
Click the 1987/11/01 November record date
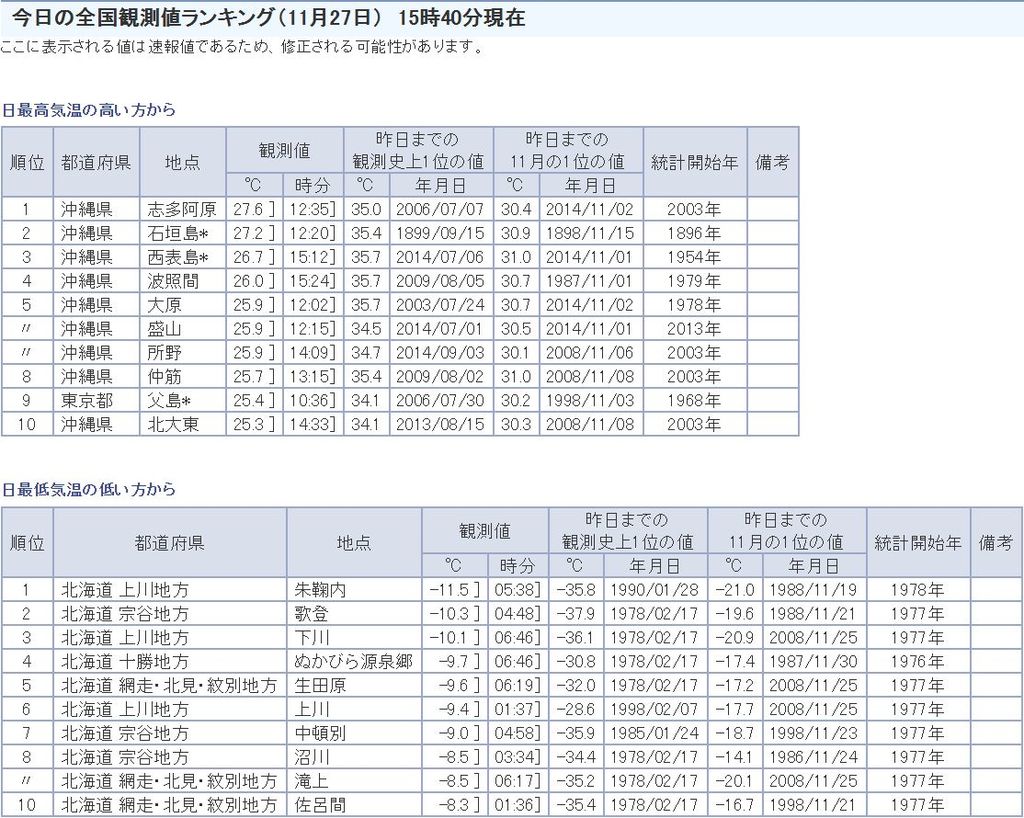click(x=590, y=281)
